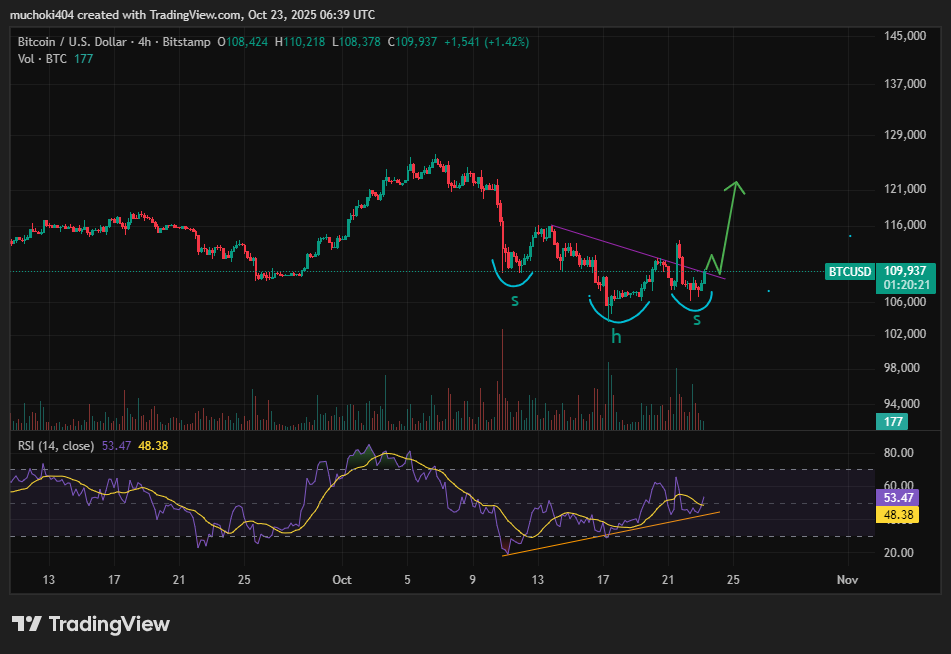Select the purple neckline trendline
The height and width of the screenshot is (654, 951).
pos(620,245)
